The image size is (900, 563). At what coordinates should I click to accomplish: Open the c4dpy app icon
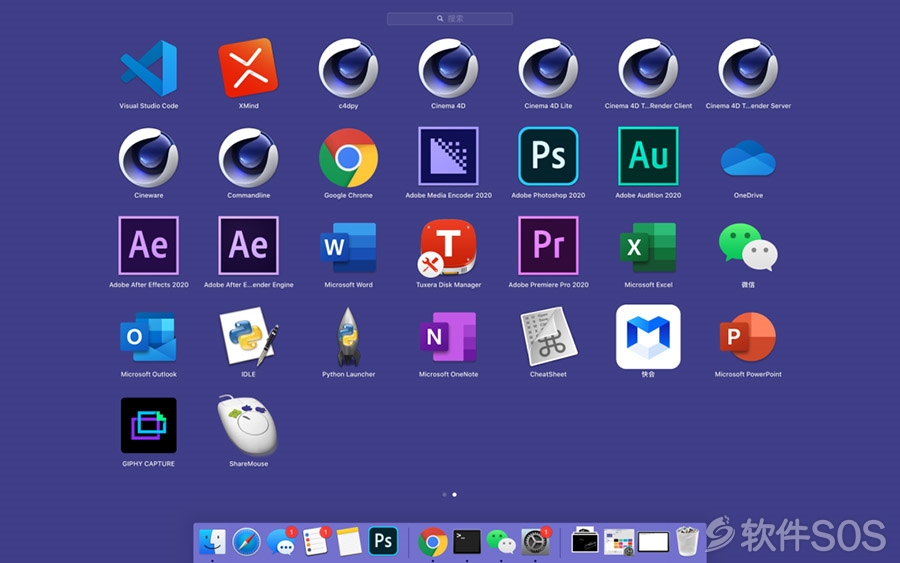[x=348, y=68]
